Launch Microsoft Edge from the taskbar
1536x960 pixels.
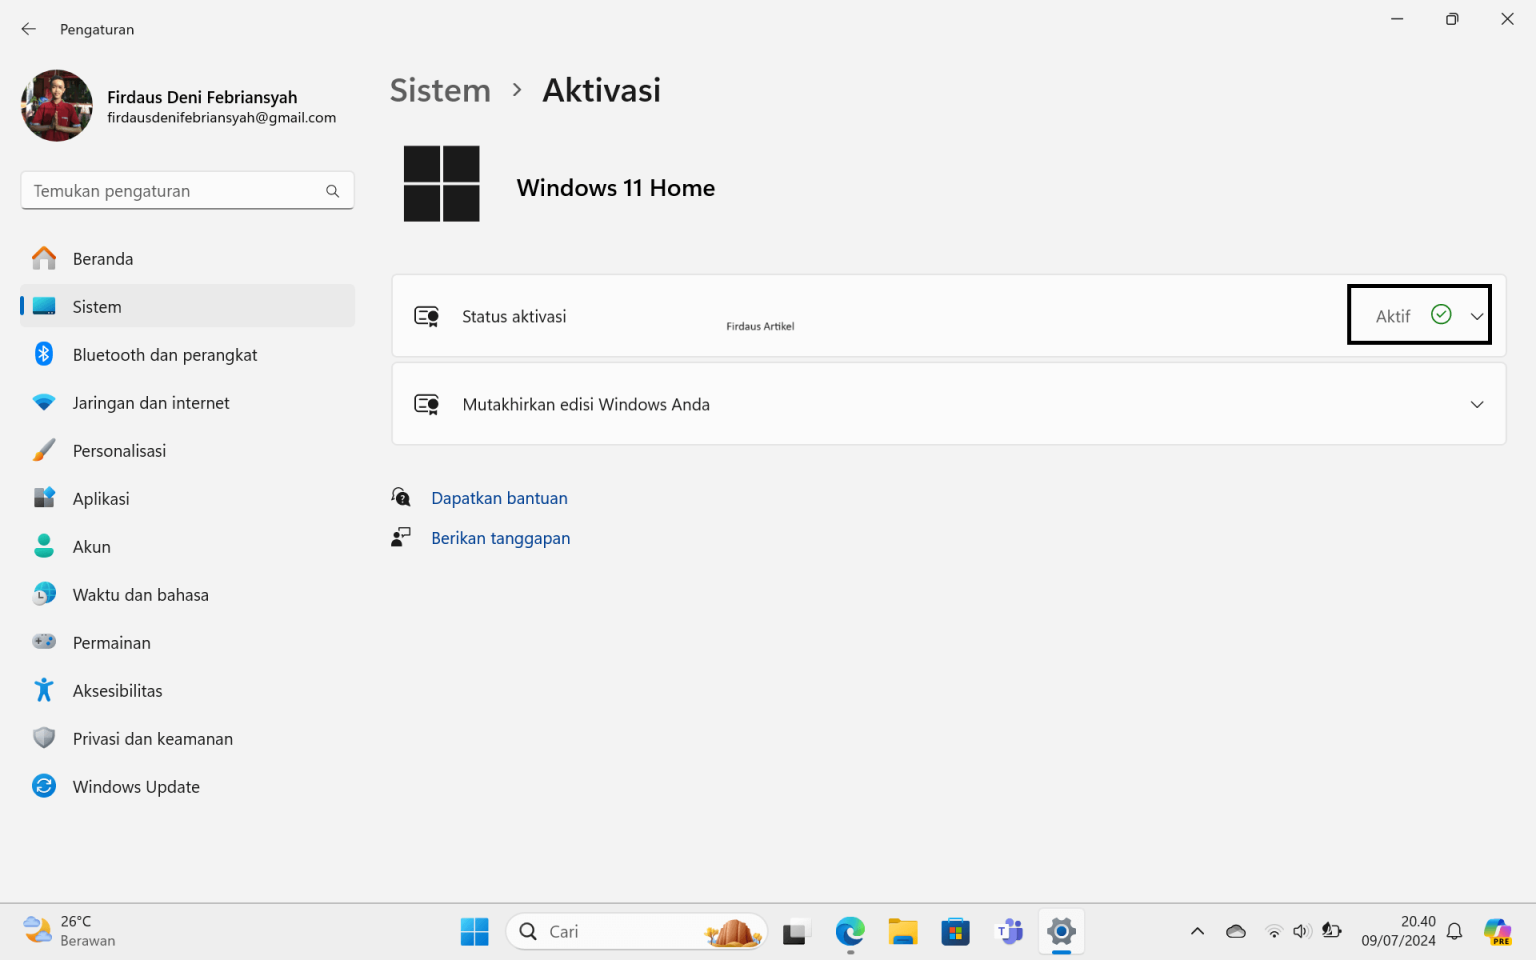point(849,931)
